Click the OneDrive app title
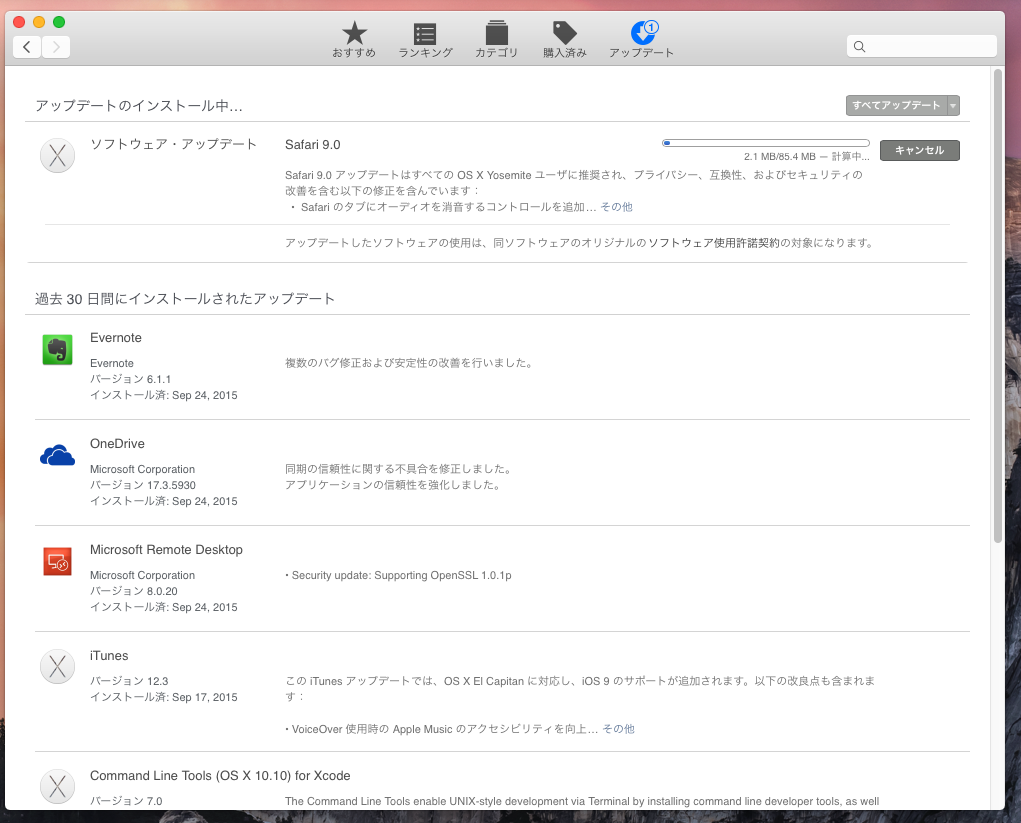Image resolution: width=1021 pixels, height=823 pixels. point(117,444)
